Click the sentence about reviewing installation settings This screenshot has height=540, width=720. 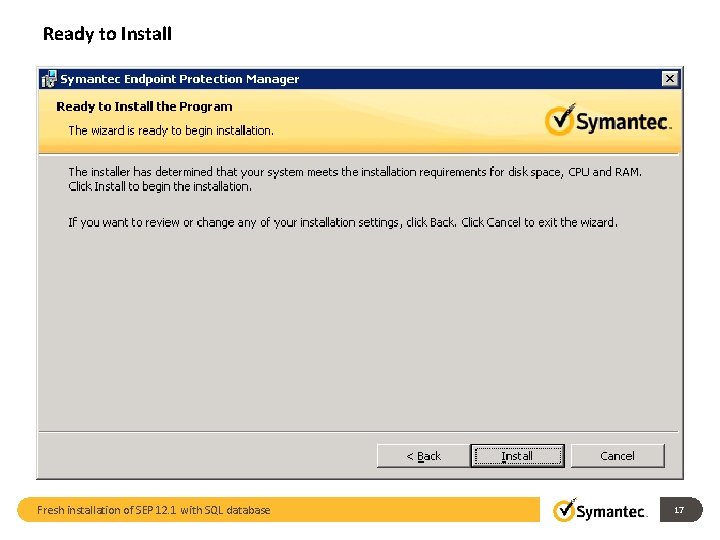(x=343, y=223)
